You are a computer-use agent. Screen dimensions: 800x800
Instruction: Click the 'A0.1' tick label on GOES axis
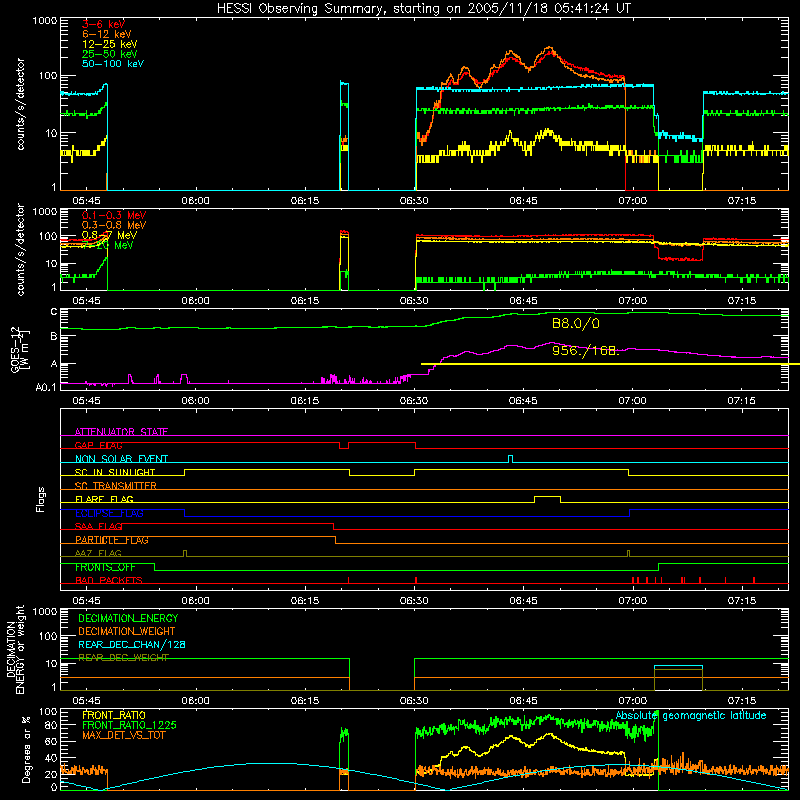tap(46, 387)
